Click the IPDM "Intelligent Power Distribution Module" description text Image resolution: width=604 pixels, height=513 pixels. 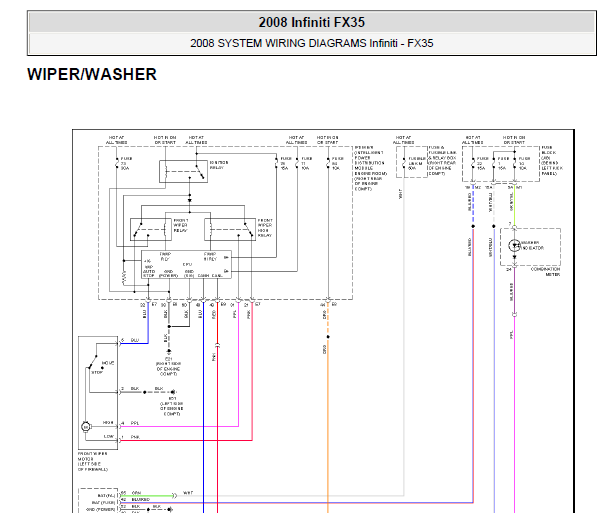[x=370, y=168]
